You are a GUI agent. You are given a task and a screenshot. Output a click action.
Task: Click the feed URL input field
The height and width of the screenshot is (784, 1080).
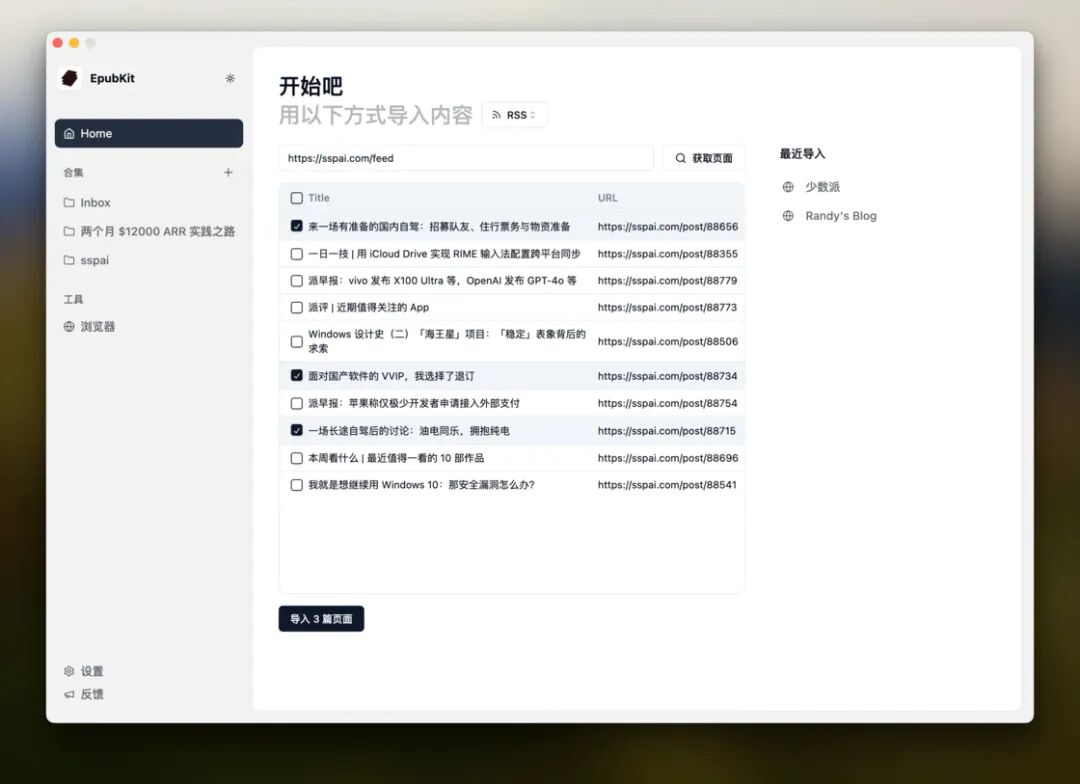(x=466, y=158)
